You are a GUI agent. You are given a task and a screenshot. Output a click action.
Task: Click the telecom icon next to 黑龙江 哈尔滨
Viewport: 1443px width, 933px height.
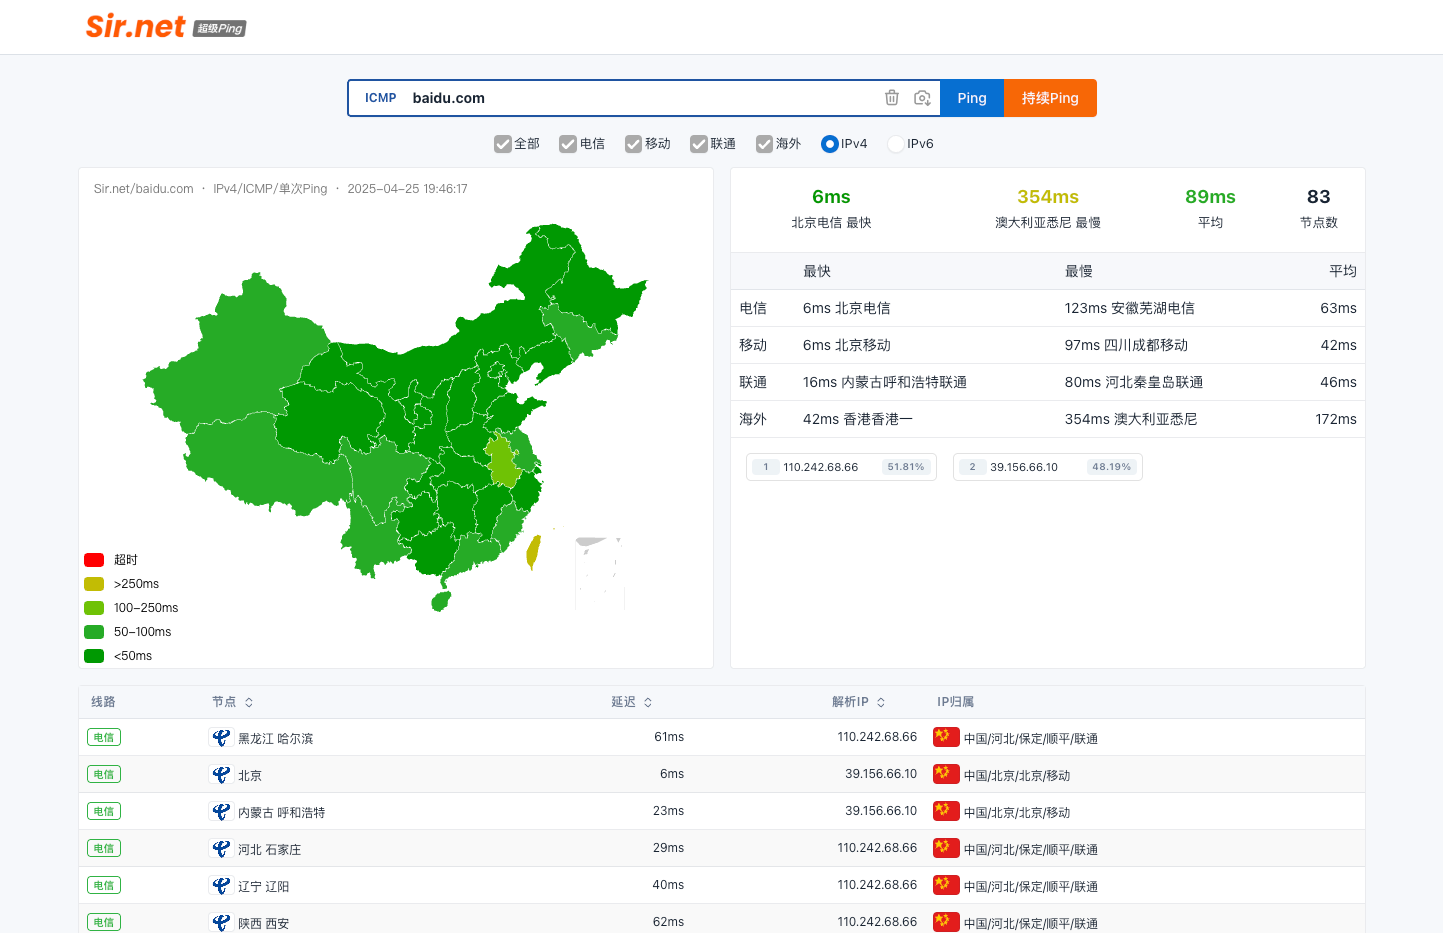pos(221,738)
